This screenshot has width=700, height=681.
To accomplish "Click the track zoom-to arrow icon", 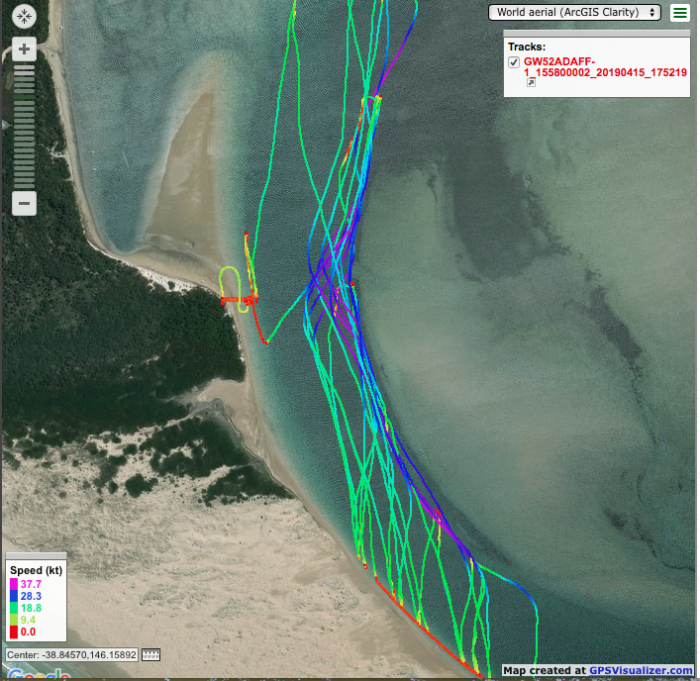I will point(531,84).
